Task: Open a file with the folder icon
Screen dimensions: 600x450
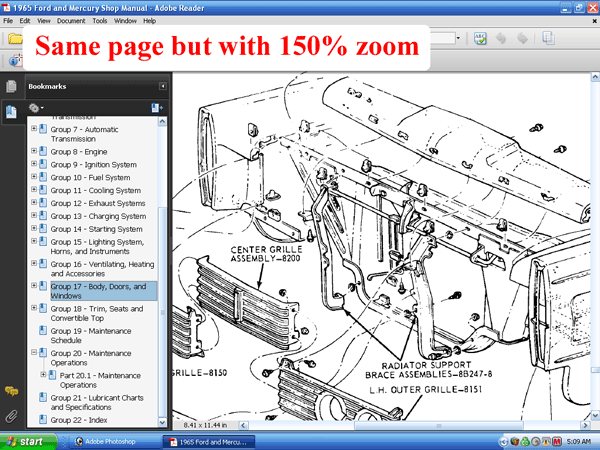Action: click(15, 39)
